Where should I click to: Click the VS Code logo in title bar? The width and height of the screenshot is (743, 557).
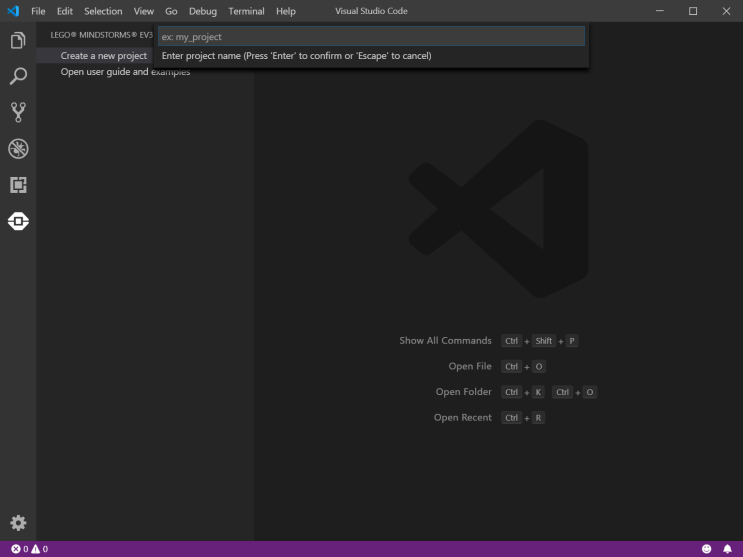point(13,11)
